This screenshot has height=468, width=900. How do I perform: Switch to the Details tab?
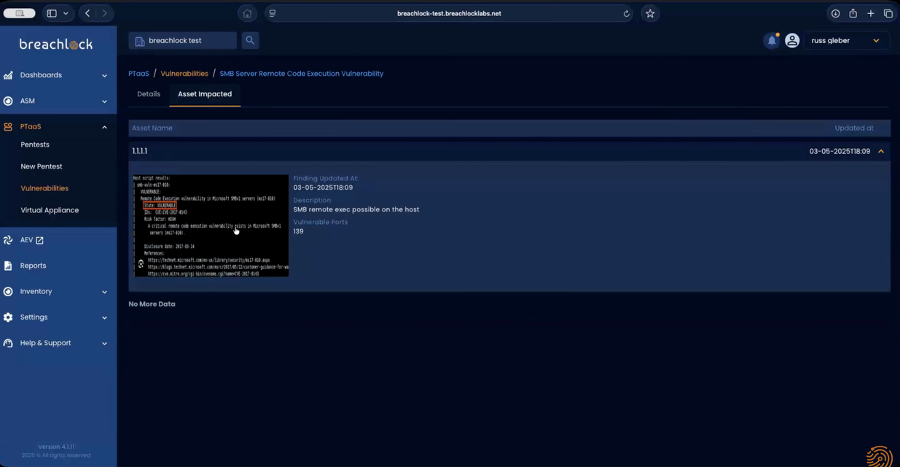pos(149,94)
